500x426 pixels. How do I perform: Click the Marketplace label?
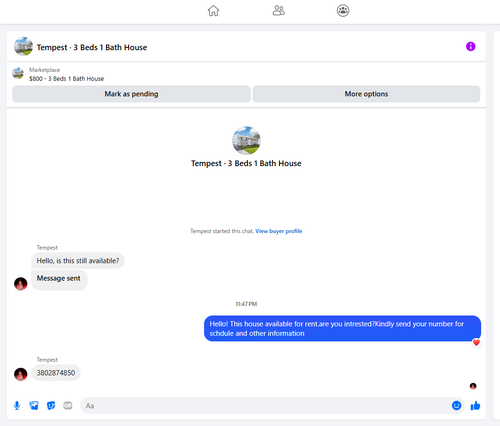click(44, 70)
